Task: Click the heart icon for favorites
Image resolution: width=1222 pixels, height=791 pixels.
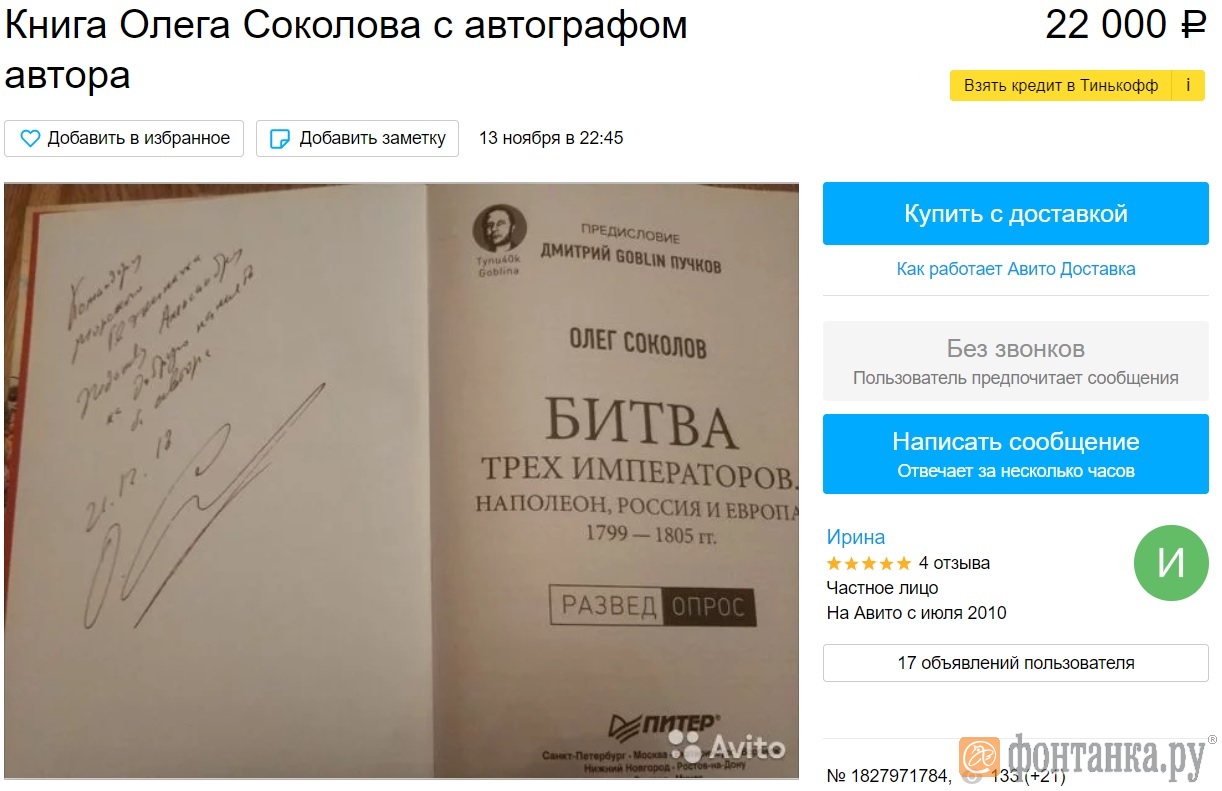Action: click(30, 138)
